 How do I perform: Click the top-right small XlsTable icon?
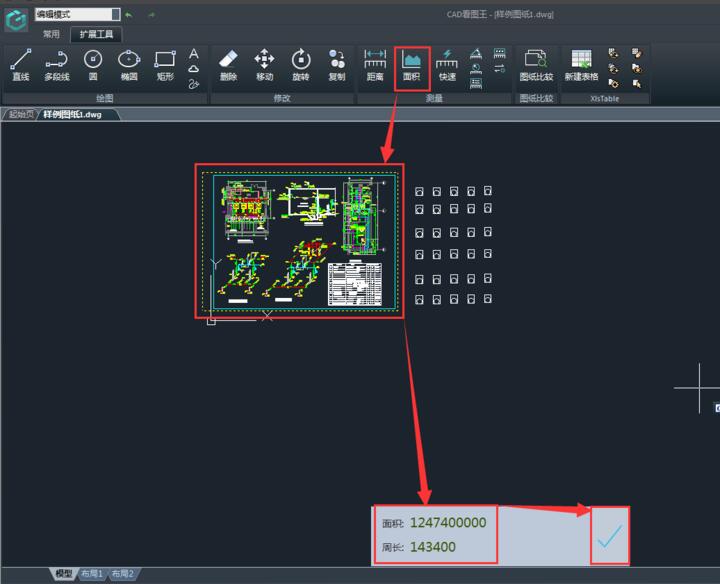click(636, 53)
